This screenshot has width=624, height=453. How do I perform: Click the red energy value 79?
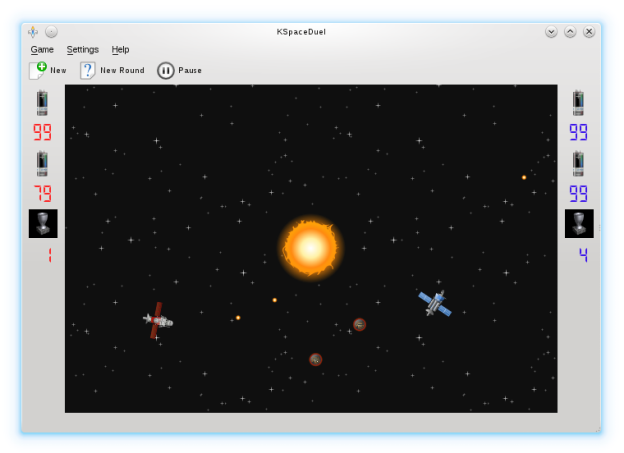[43, 194]
